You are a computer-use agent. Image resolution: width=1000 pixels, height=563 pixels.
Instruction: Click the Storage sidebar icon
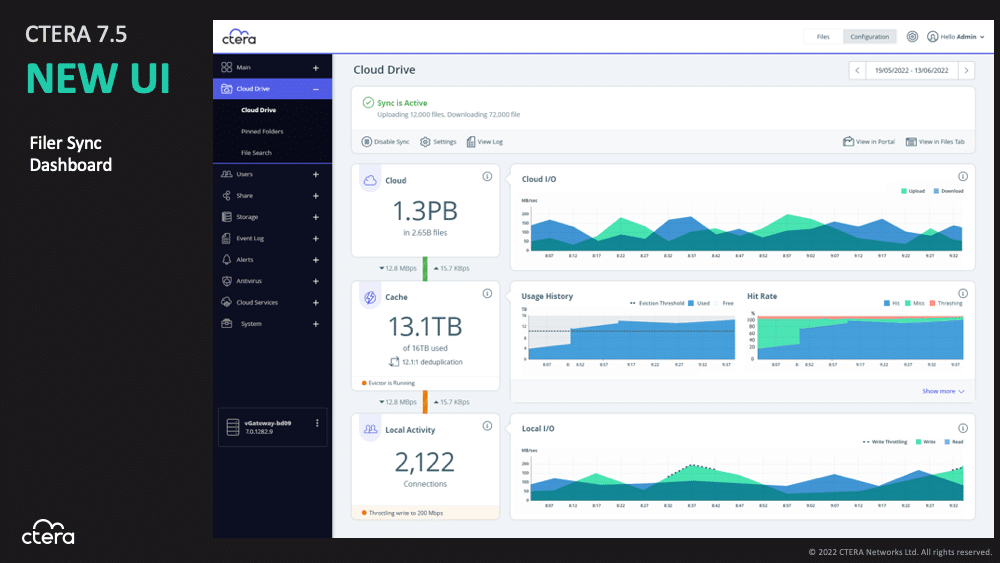[x=226, y=217]
